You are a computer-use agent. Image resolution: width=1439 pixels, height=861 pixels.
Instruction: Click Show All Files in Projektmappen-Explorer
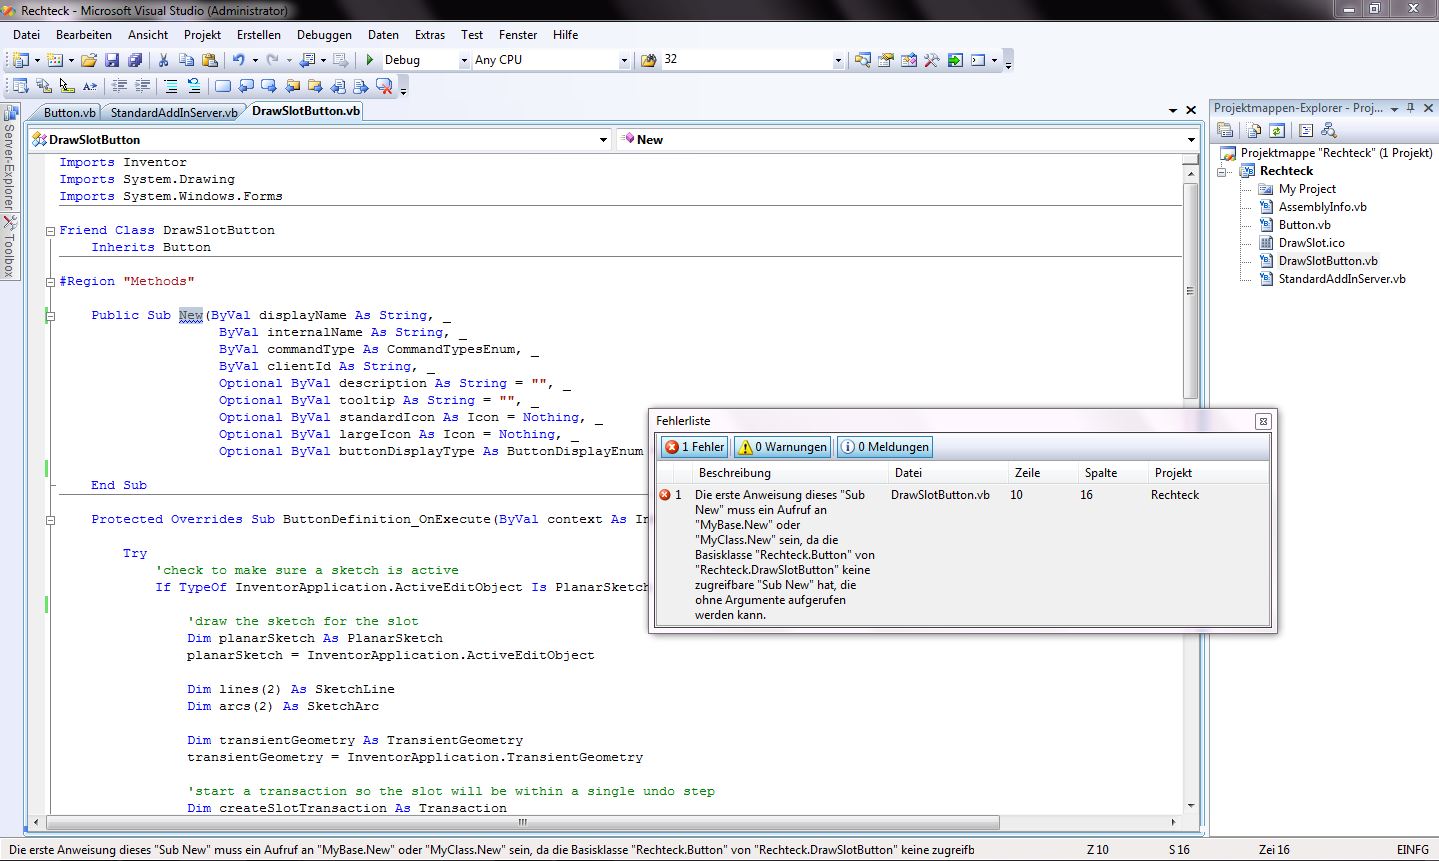[1254, 130]
